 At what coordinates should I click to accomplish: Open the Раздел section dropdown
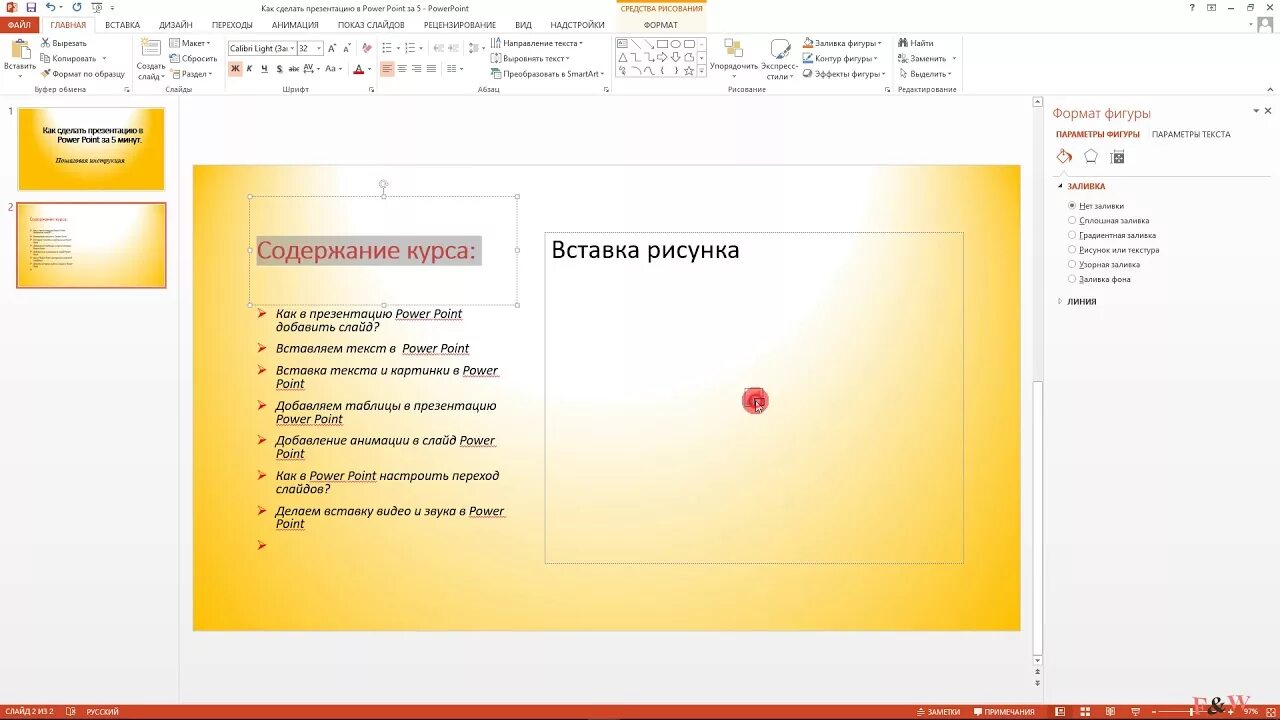coord(190,73)
